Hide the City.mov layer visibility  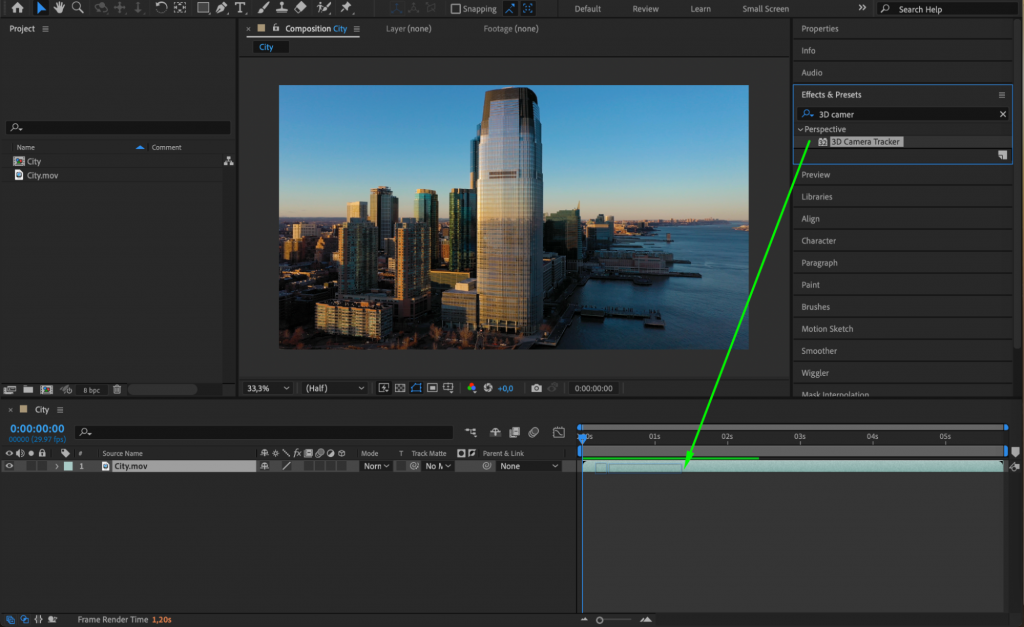[x=8, y=466]
